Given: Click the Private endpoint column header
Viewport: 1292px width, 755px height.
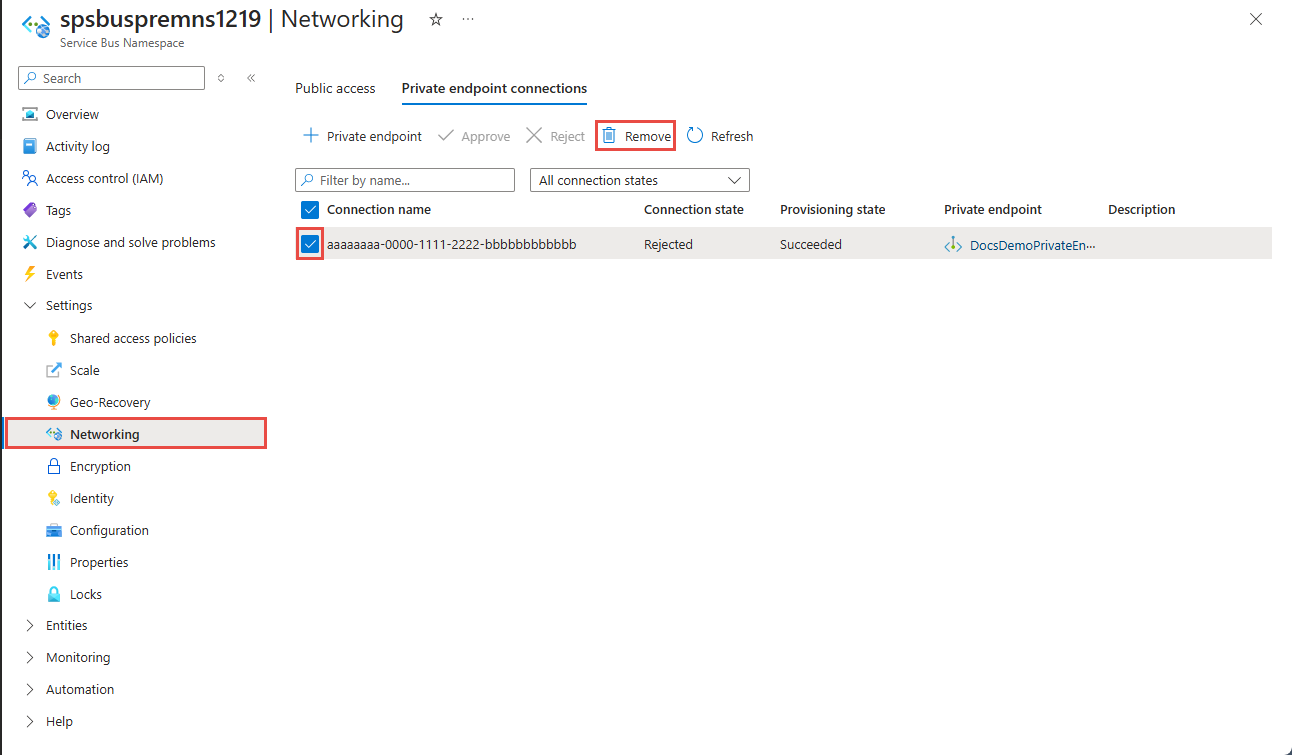Looking at the screenshot, I should click(993, 209).
